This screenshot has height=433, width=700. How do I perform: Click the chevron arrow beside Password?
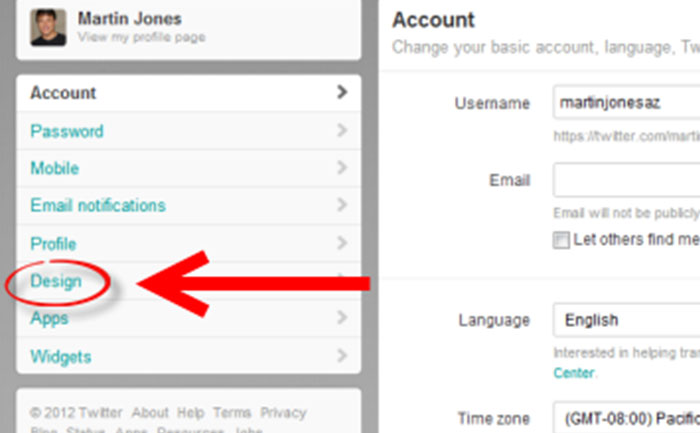coord(342,130)
